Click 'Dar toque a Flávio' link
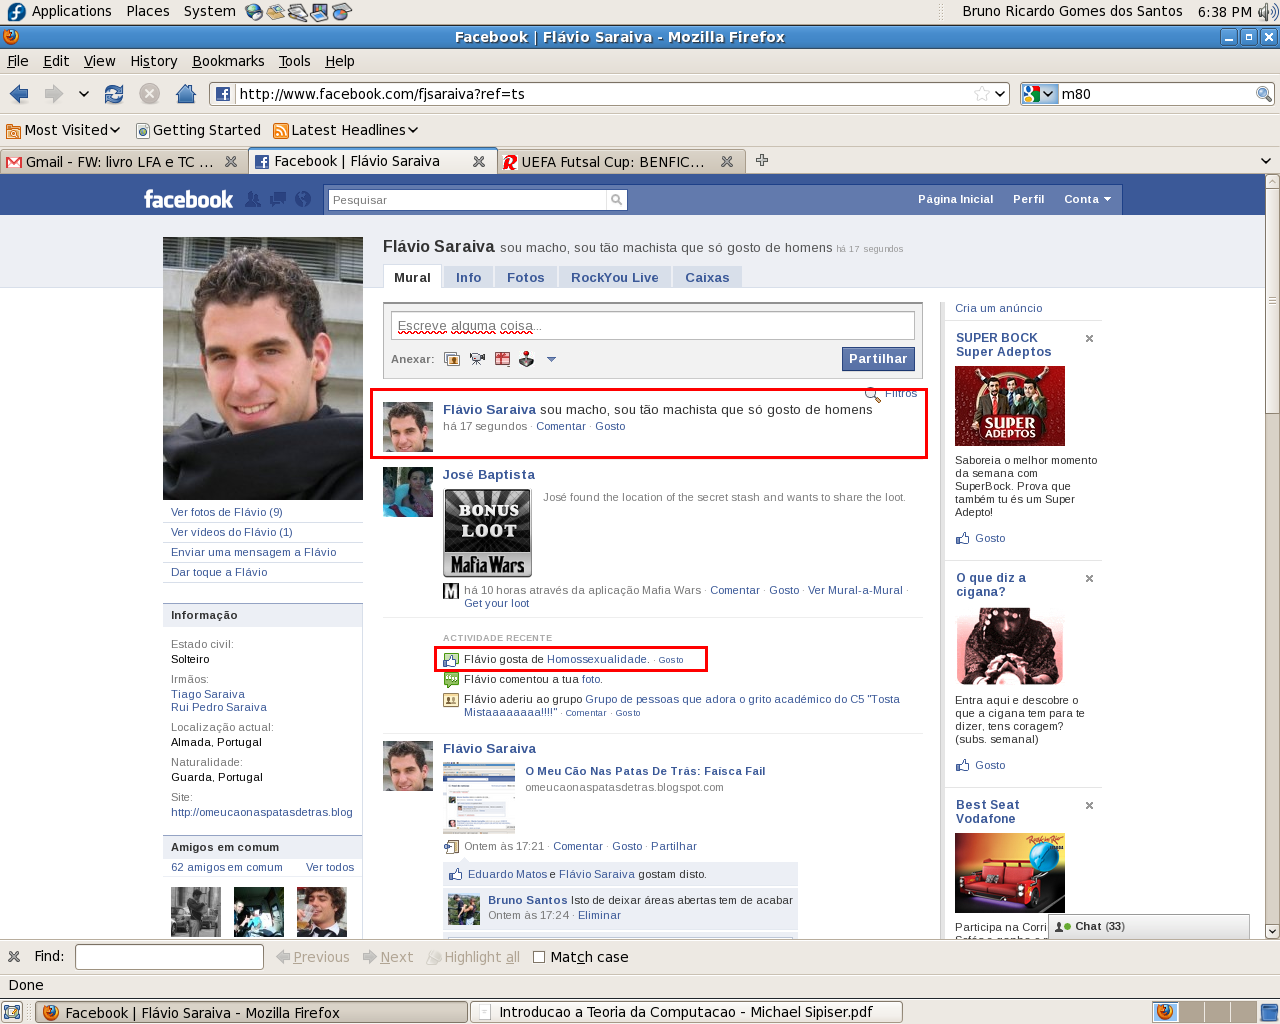The width and height of the screenshot is (1280, 1024). point(219,572)
